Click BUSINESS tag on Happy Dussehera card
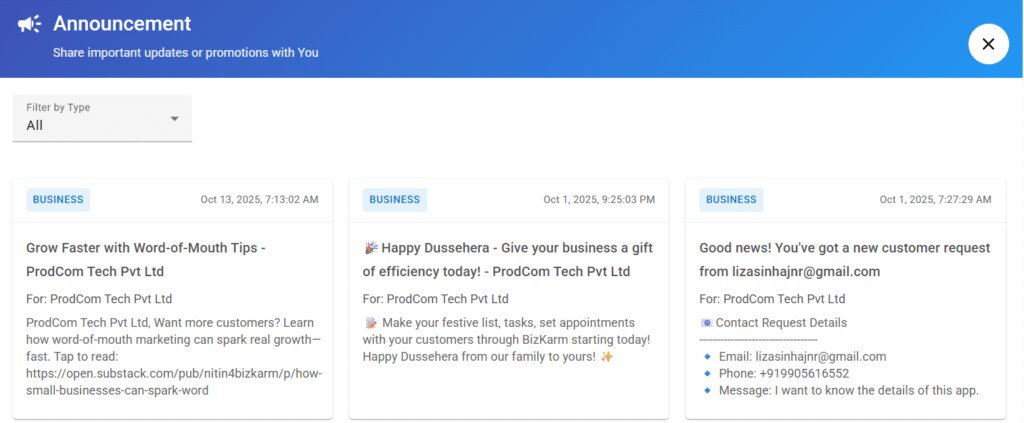 coord(394,200)
